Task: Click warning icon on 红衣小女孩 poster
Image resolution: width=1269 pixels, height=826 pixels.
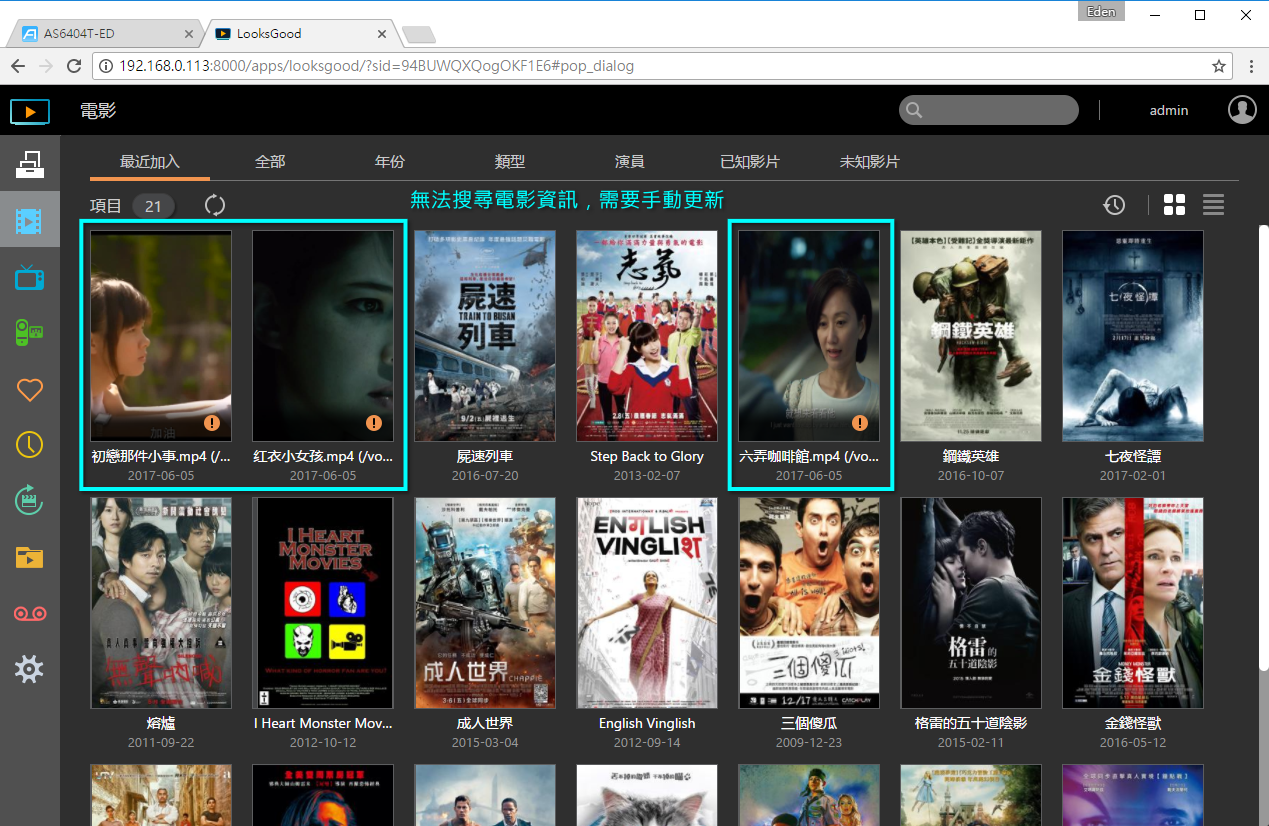Action: point(374,423)
